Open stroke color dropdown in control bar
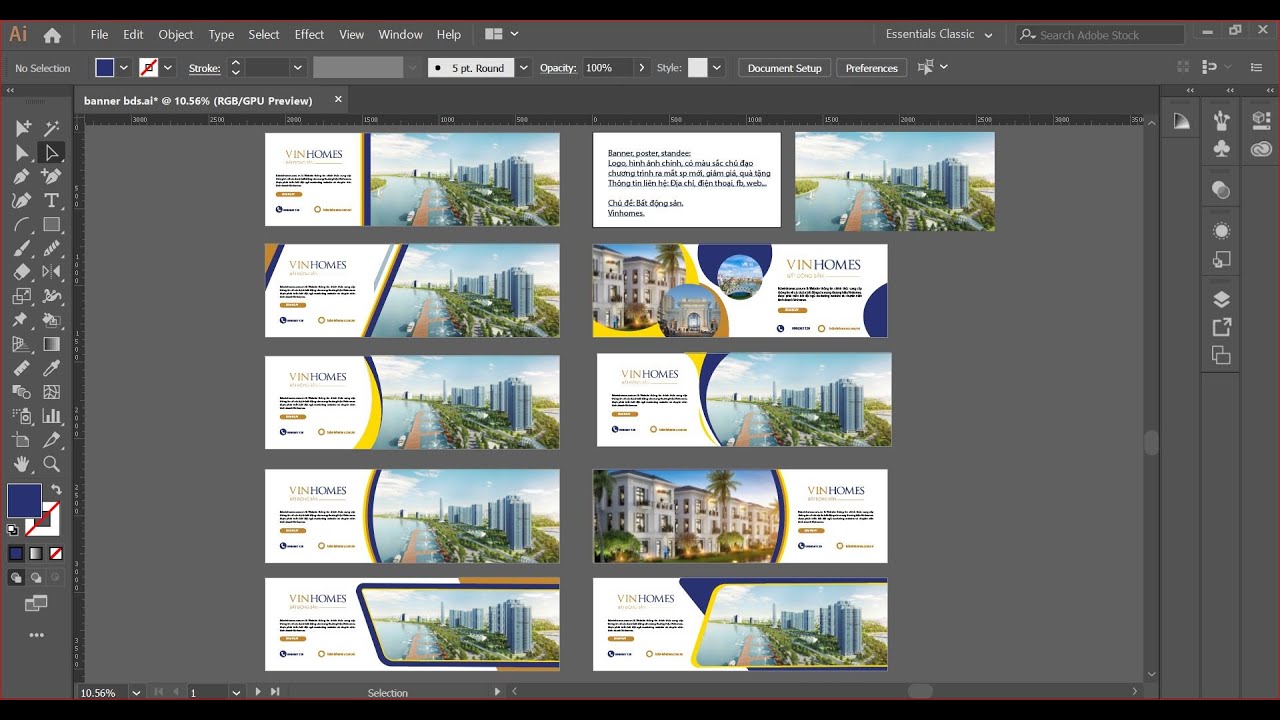Screen dimensions: 1280x720 point(168,68)
